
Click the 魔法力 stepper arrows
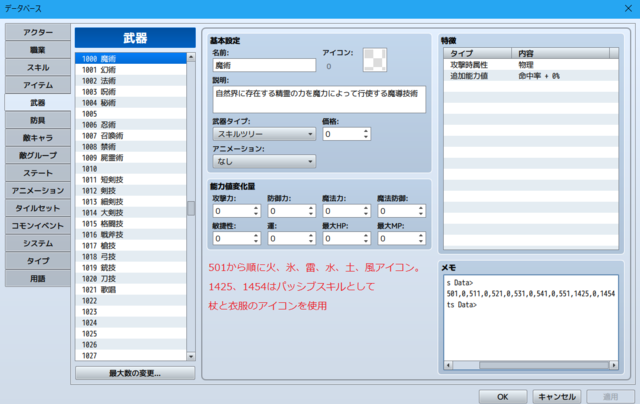(366, 211)
